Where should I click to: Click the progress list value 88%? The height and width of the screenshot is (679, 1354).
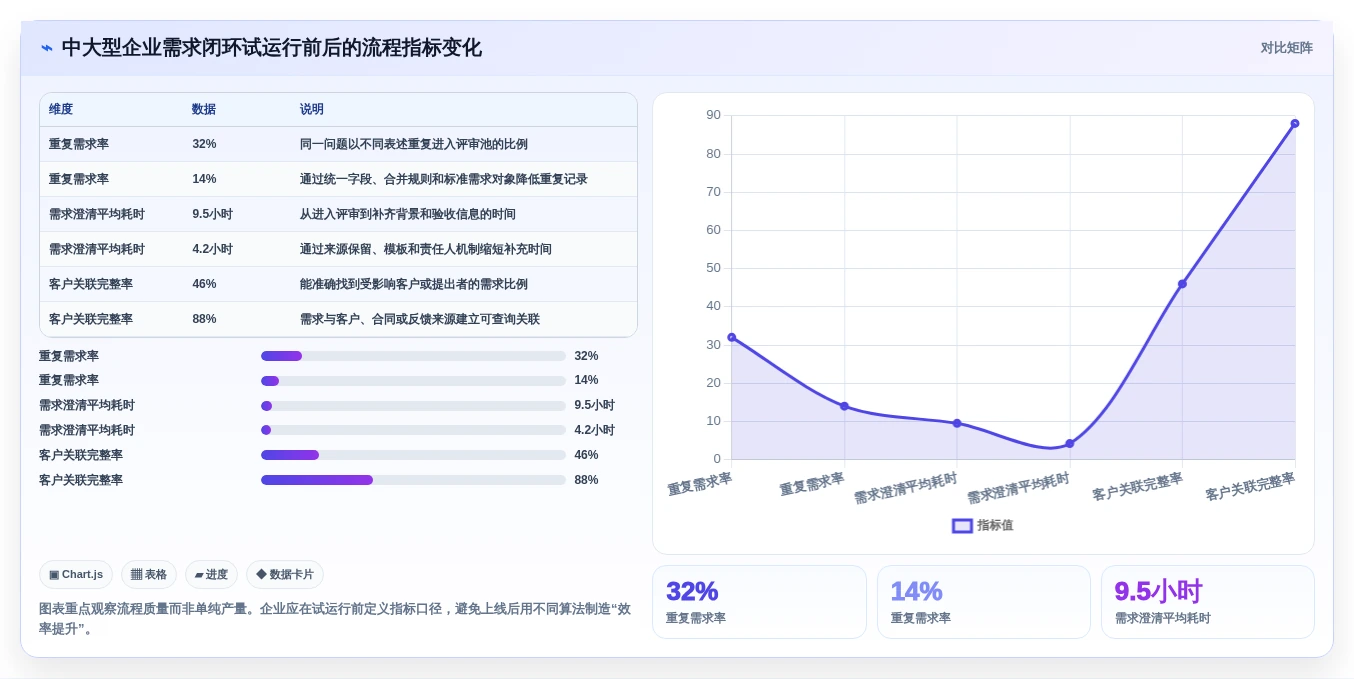[x=586, y=480]
